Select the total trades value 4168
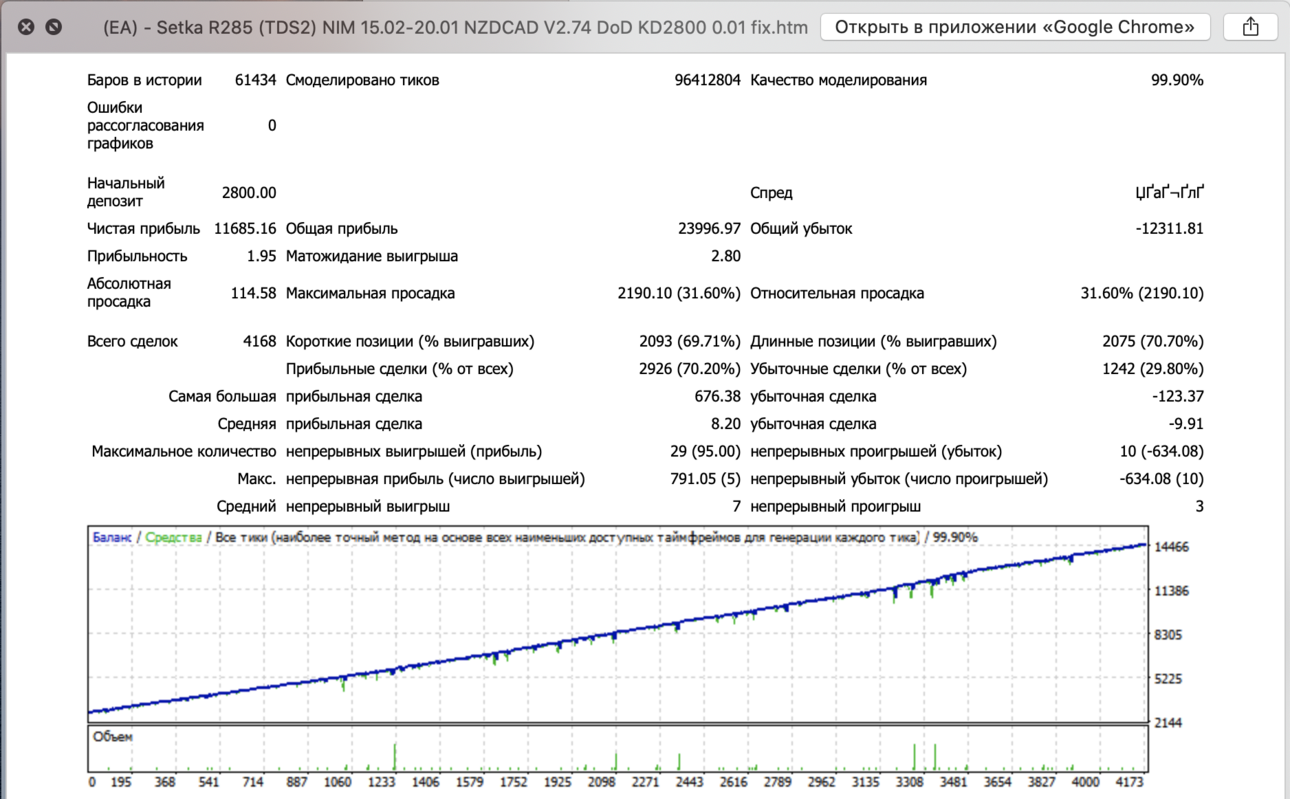This screenshot has width=1290, height=799. pyautogui.click(x=259, y=341)
